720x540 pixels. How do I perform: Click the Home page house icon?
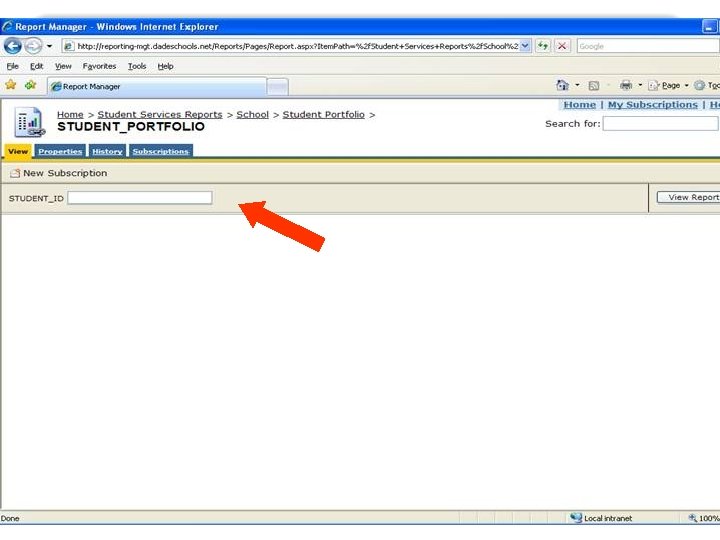tap(562, 85)
